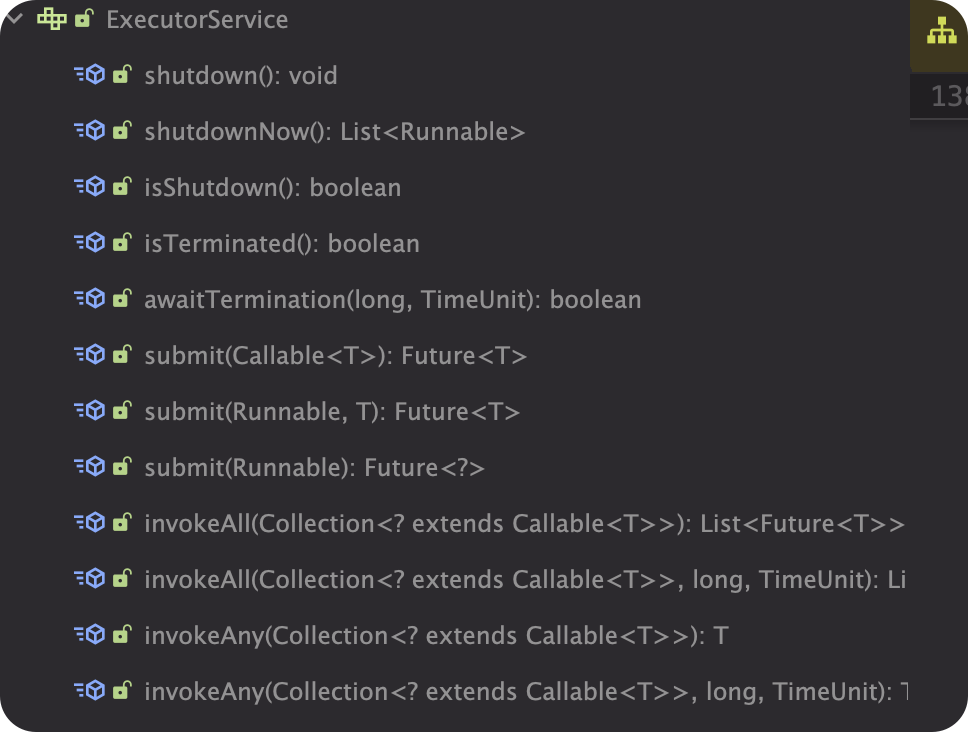
Task: Click the method icon beside shutdownNow()
Action: (91, 131)
